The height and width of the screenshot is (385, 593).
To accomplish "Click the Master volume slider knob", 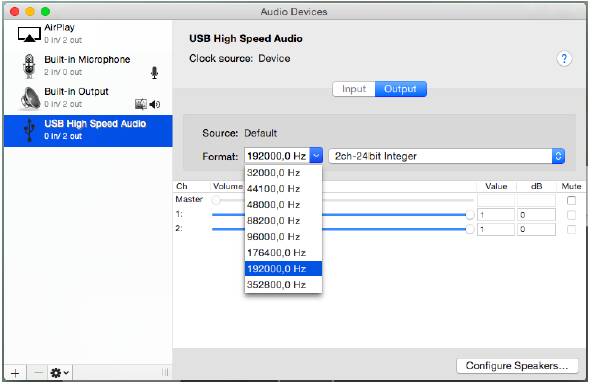I will [216, 200].
